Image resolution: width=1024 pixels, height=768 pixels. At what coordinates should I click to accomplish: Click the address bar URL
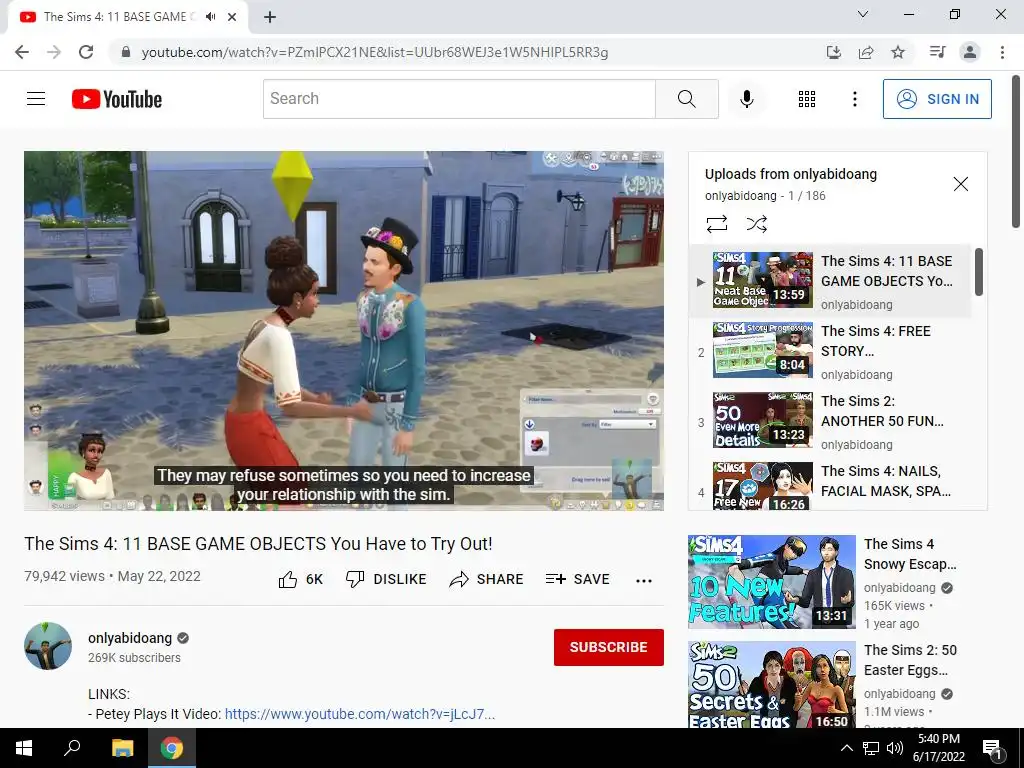375,52
